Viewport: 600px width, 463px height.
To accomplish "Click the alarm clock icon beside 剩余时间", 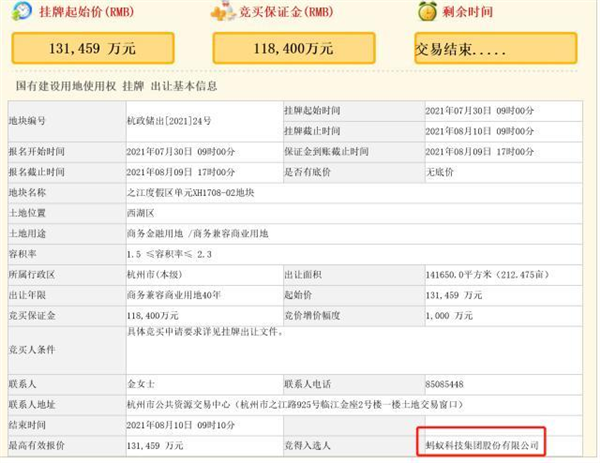I will pos(427,11).
